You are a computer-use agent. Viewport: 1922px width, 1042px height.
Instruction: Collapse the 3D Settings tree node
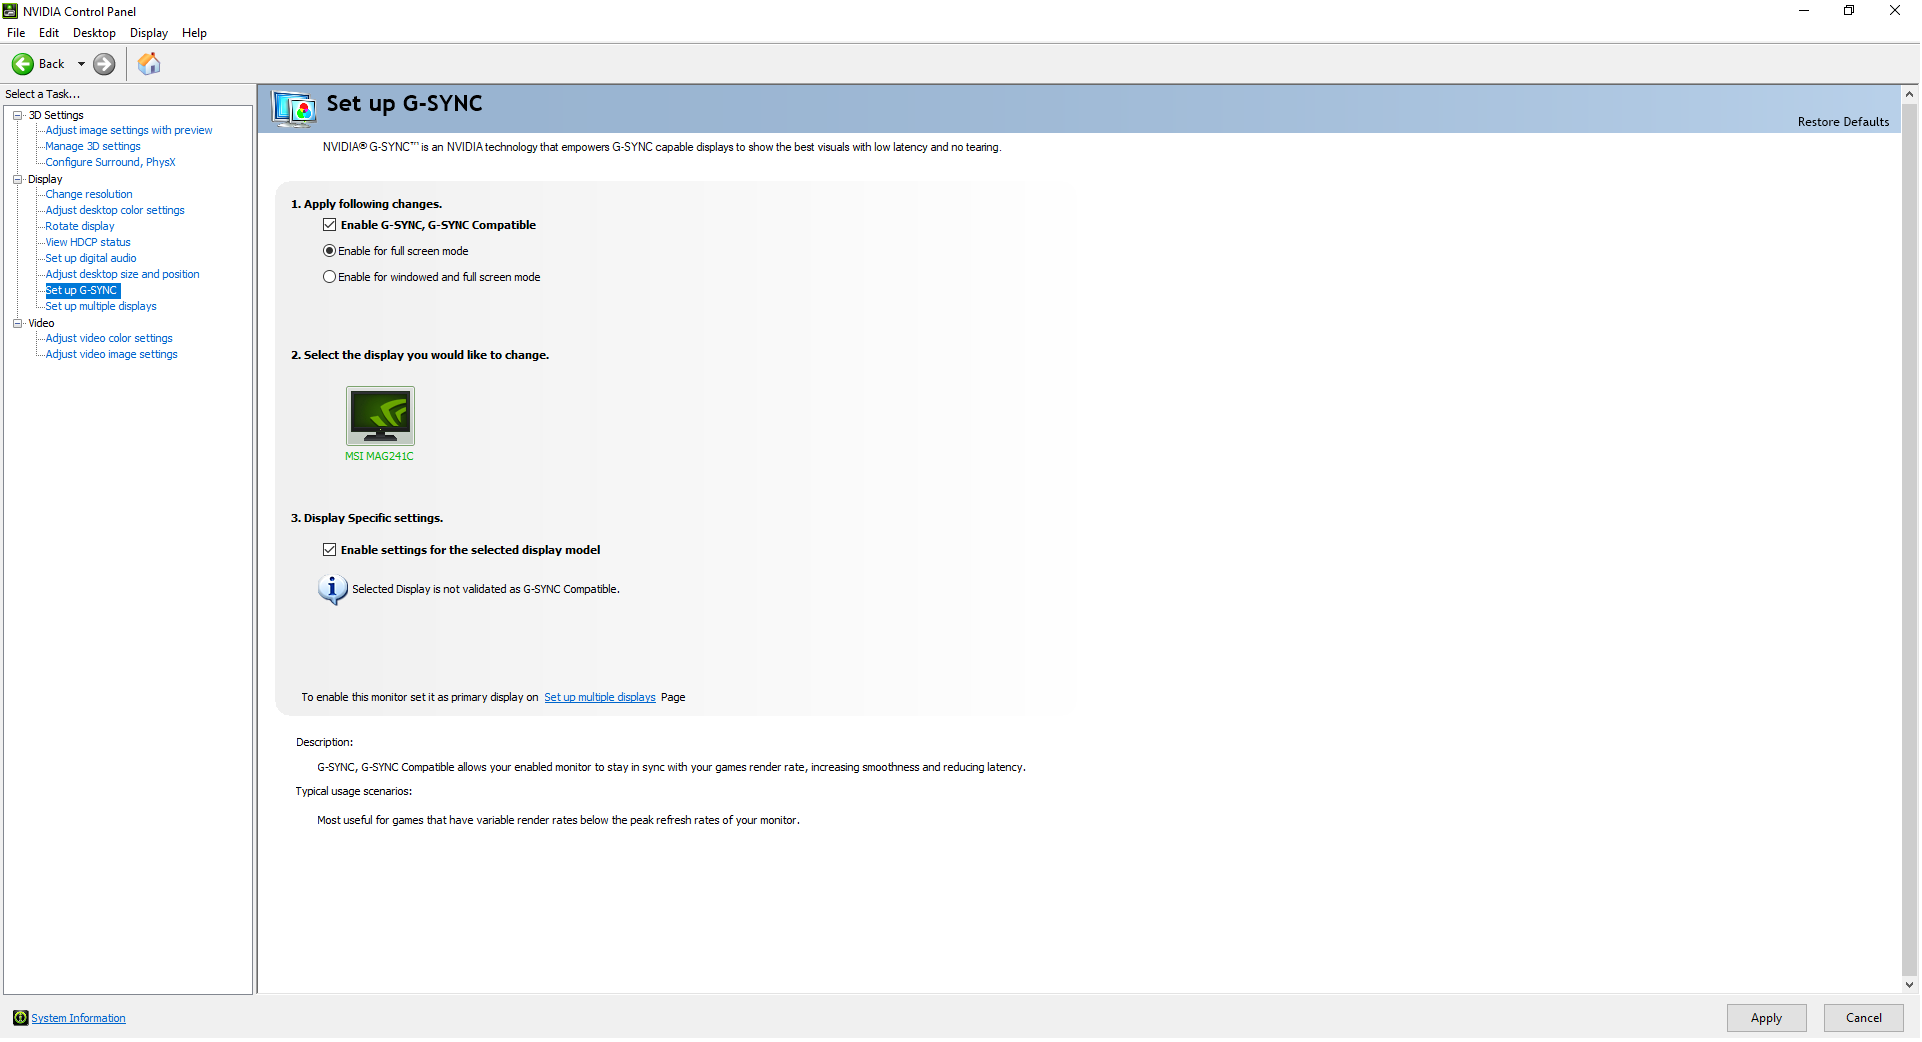pyautogui.click(x=17, y=115)
